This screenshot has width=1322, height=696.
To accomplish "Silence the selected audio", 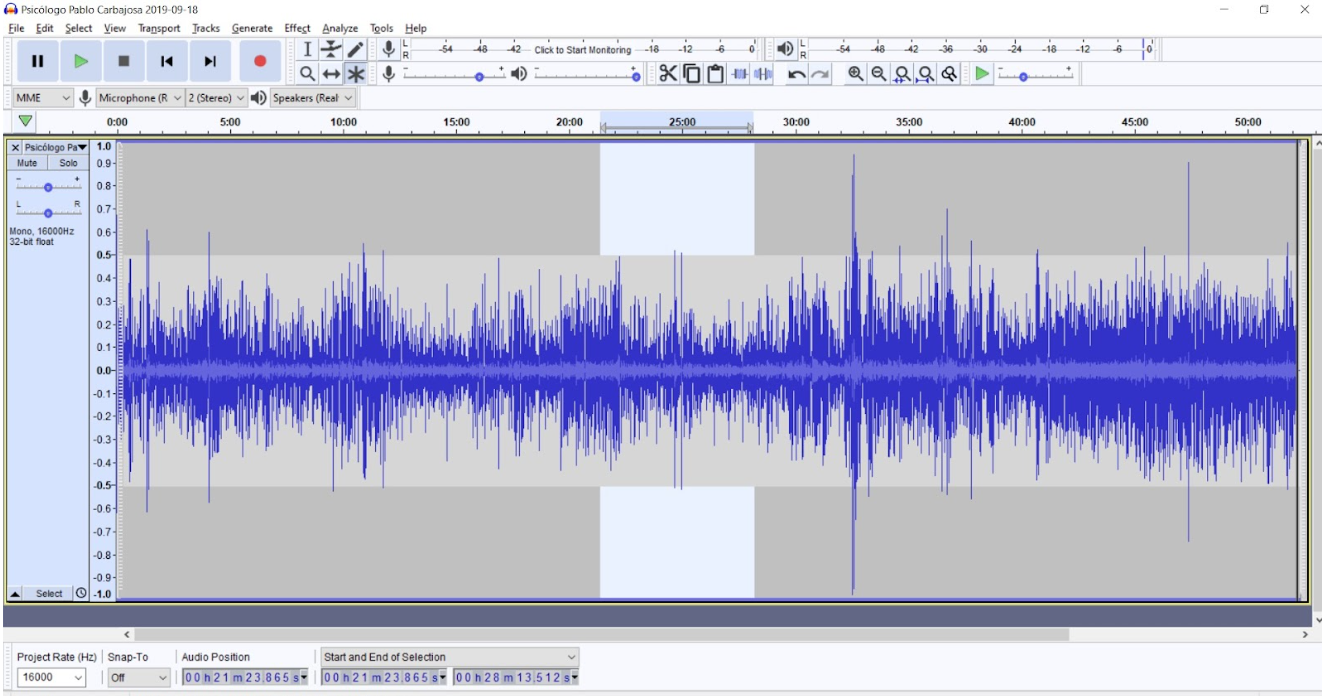I will pyautogui.click(x=763, y=73).
